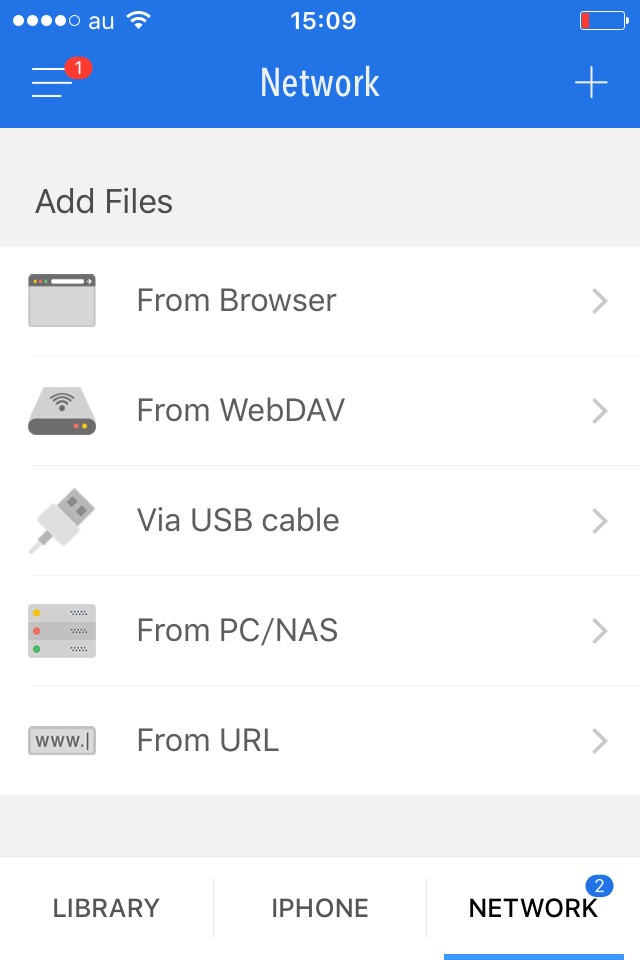Expand the From WebDAV row chevron

point(600,411)
